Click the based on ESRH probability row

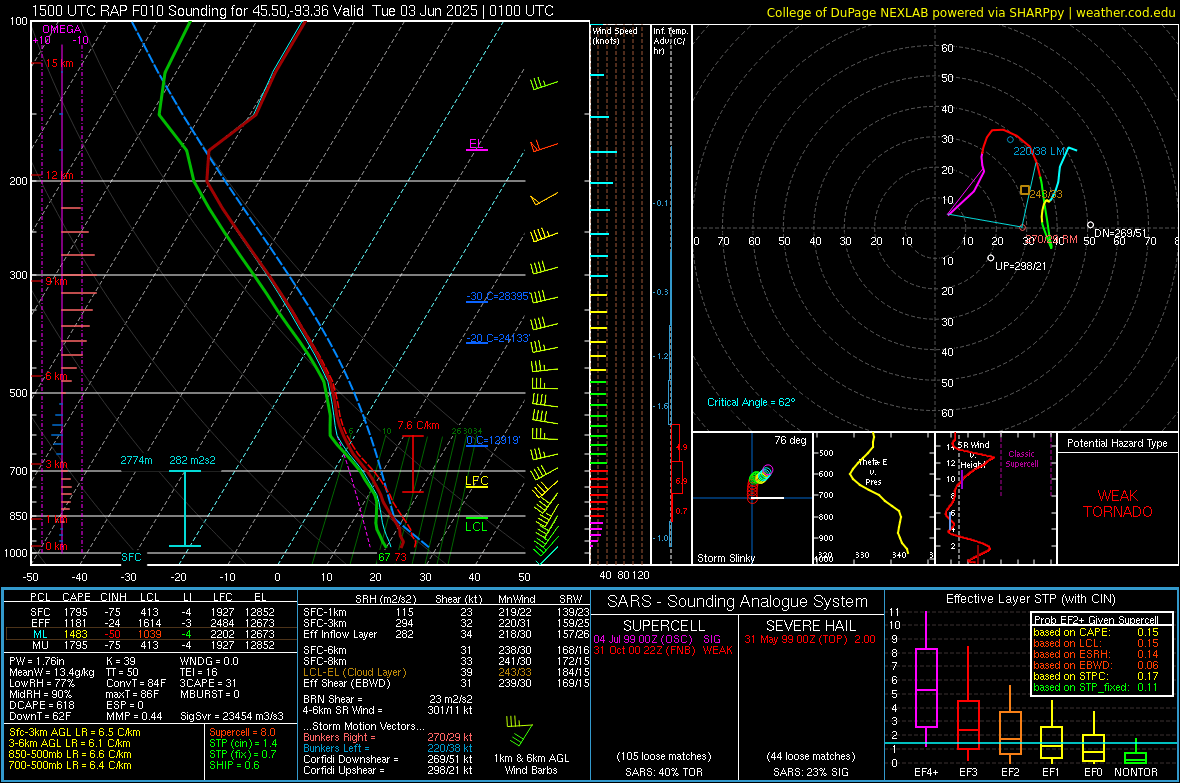1096,654
